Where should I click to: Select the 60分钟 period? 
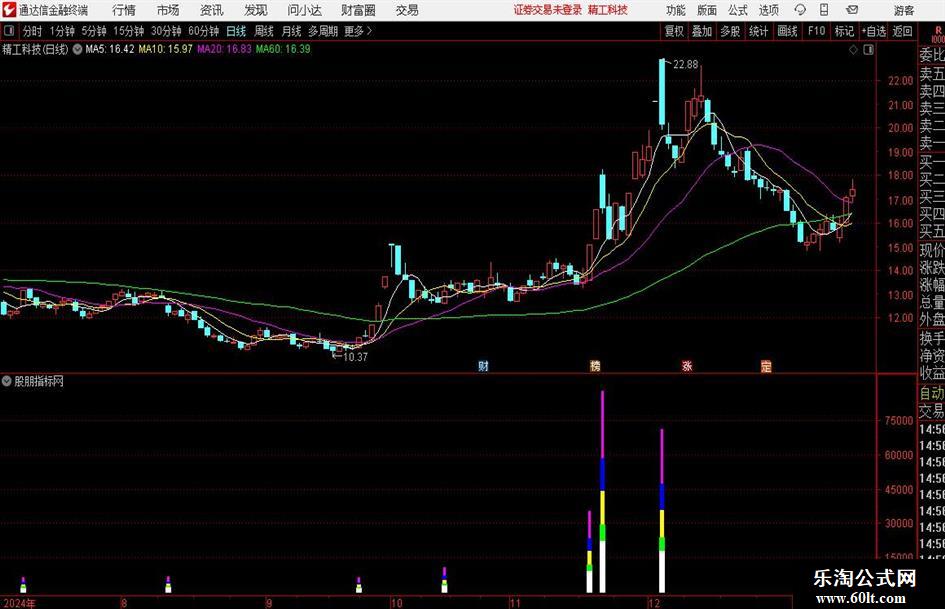[x=204, y=31]
